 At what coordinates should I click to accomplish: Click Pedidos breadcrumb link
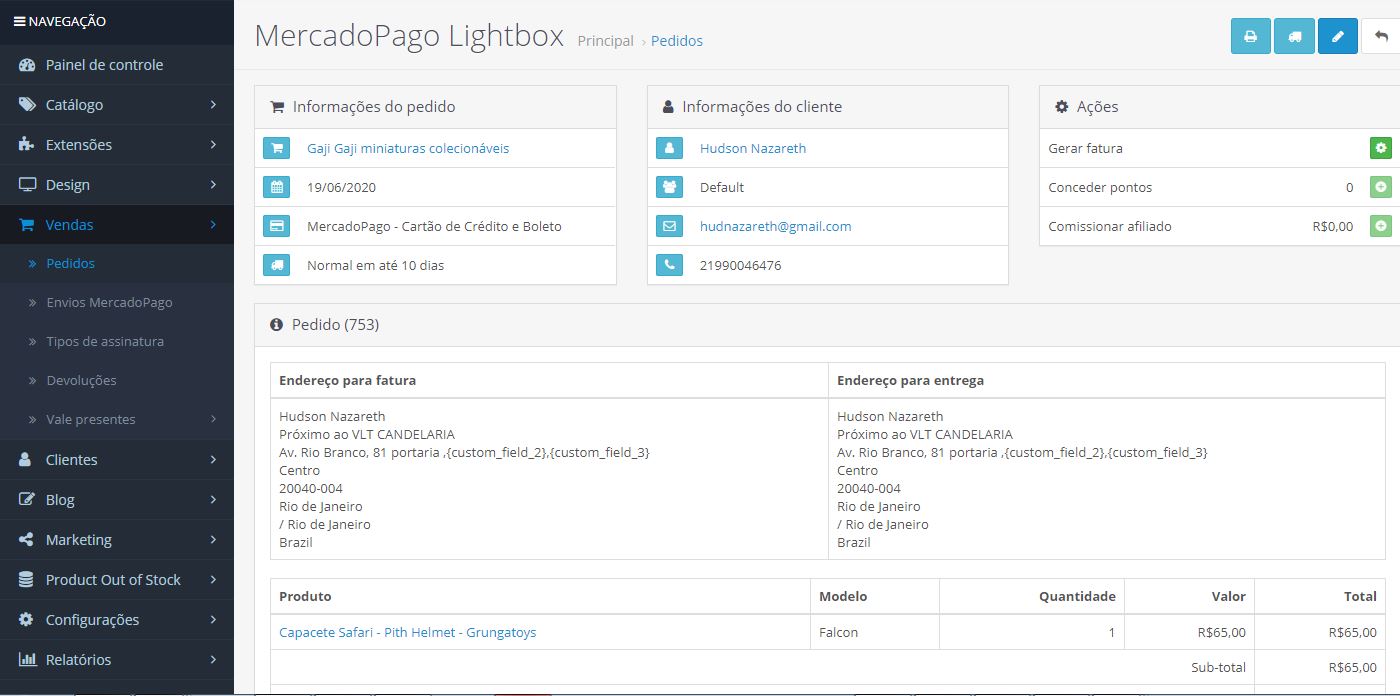coord(677,41)
